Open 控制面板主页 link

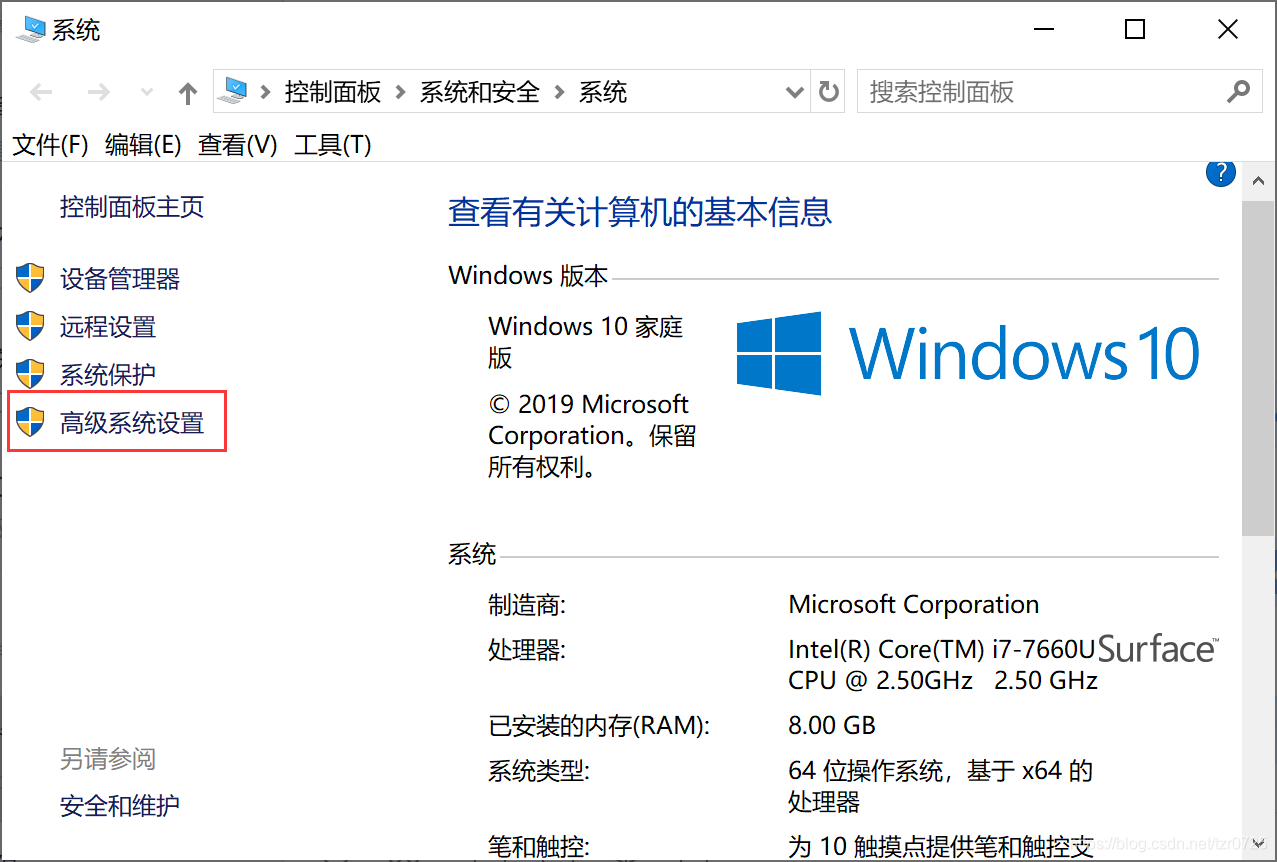[132, 207]
